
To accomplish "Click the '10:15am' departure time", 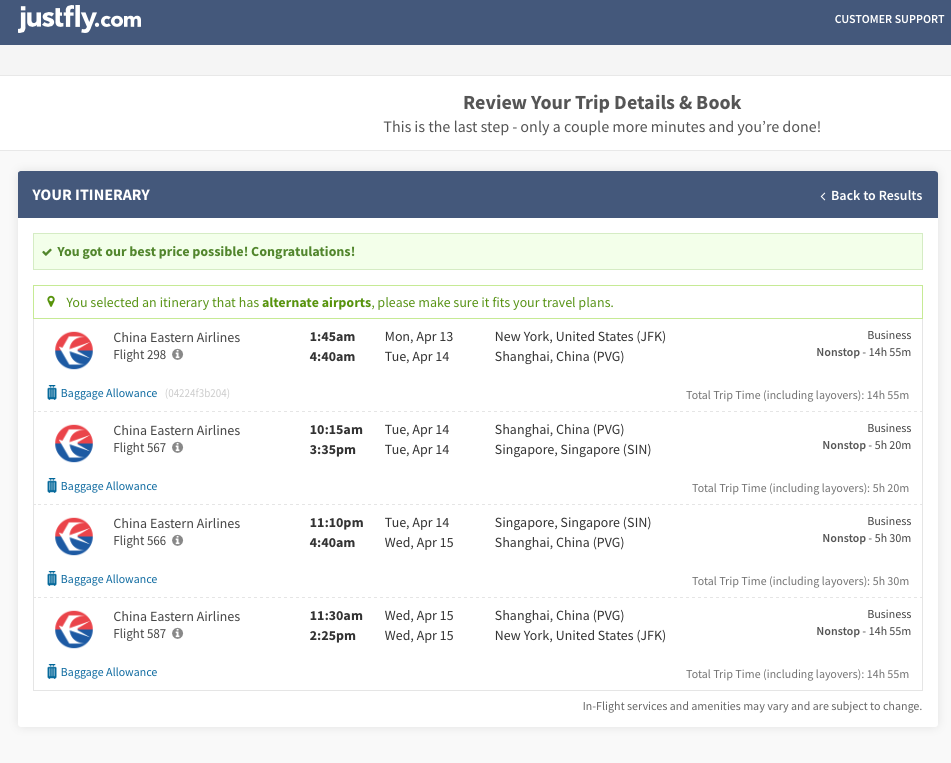I will pos(336,429).
